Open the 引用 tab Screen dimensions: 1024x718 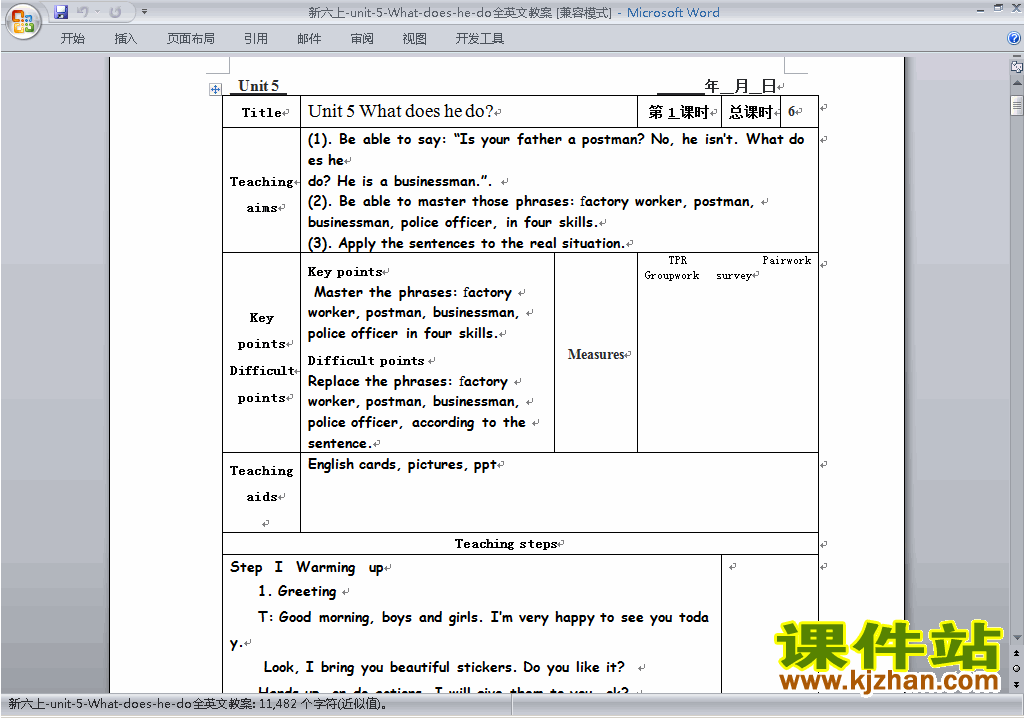pos(256,39)
